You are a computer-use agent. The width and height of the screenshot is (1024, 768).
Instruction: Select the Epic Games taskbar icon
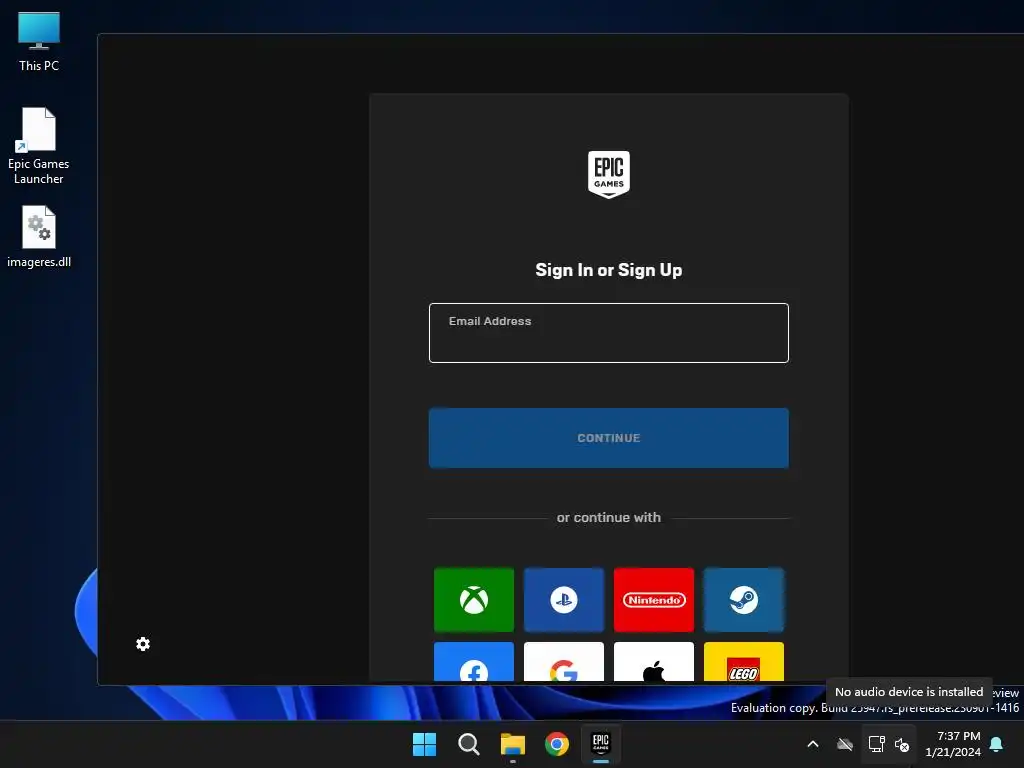(601, 744)
